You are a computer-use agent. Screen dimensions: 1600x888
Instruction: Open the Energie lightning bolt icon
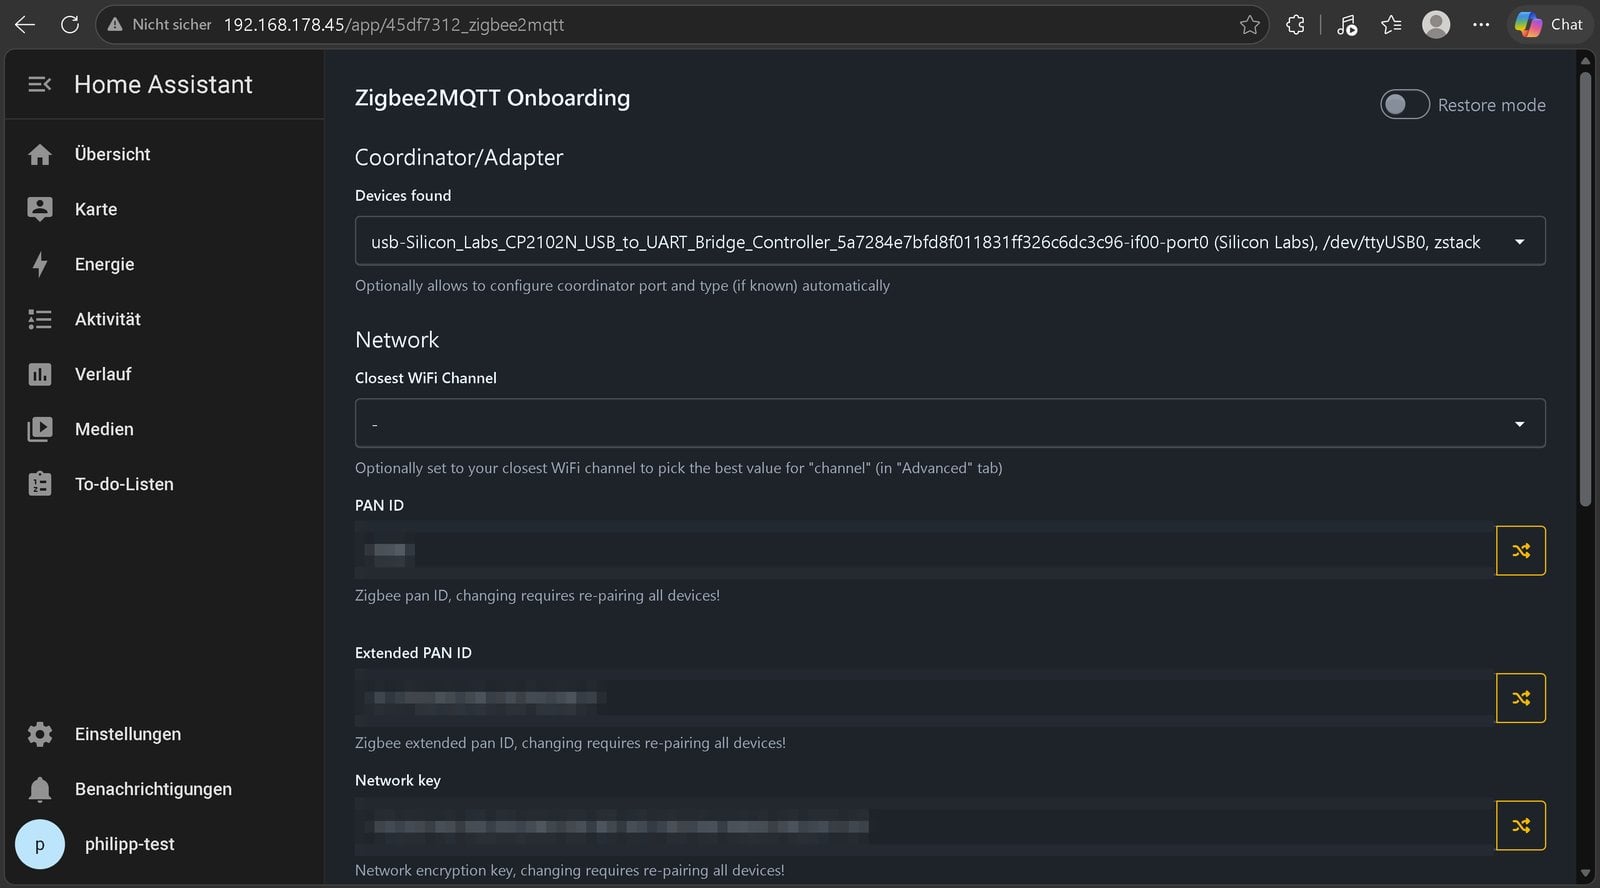[40, 264]
